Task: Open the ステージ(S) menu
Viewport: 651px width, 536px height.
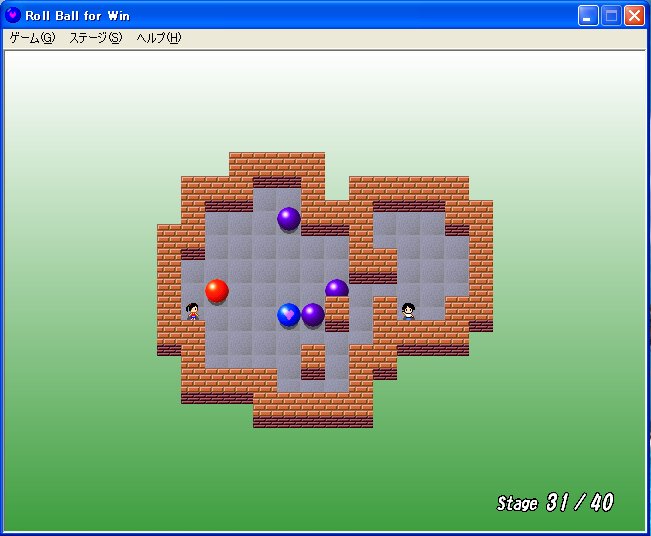Action: pyautogui.click(x=95, y=38)
